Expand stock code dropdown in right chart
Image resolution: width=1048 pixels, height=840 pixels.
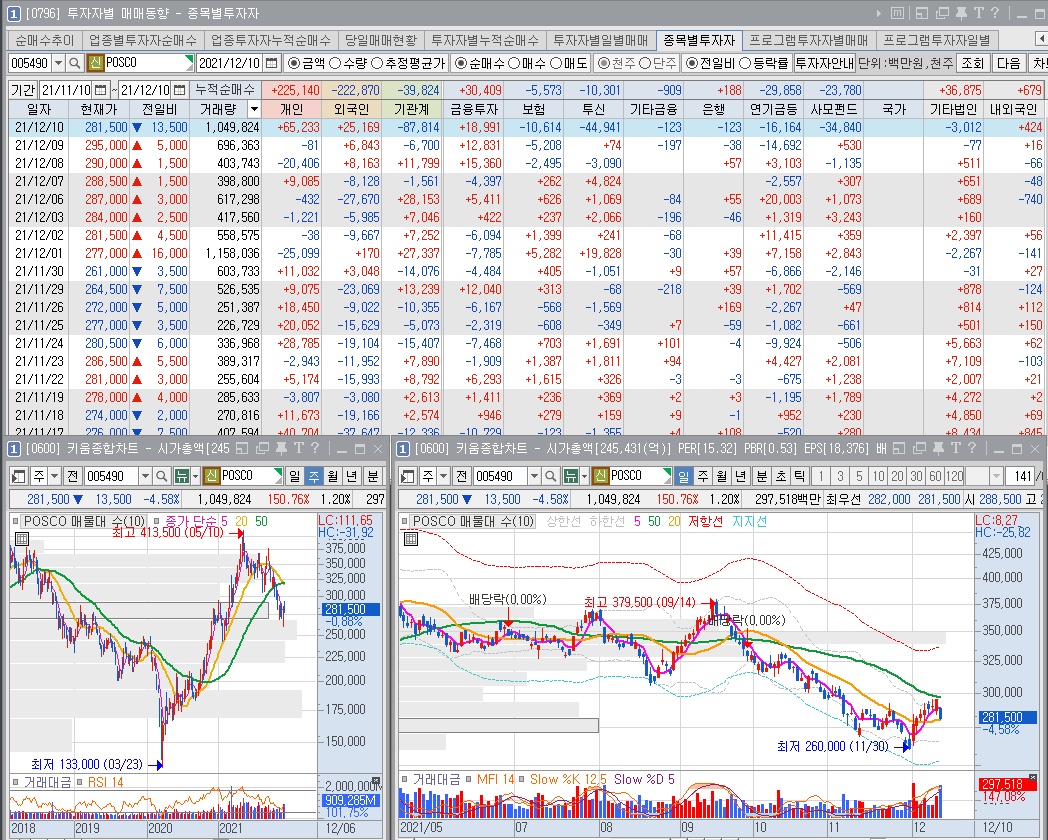click(533, 476)
